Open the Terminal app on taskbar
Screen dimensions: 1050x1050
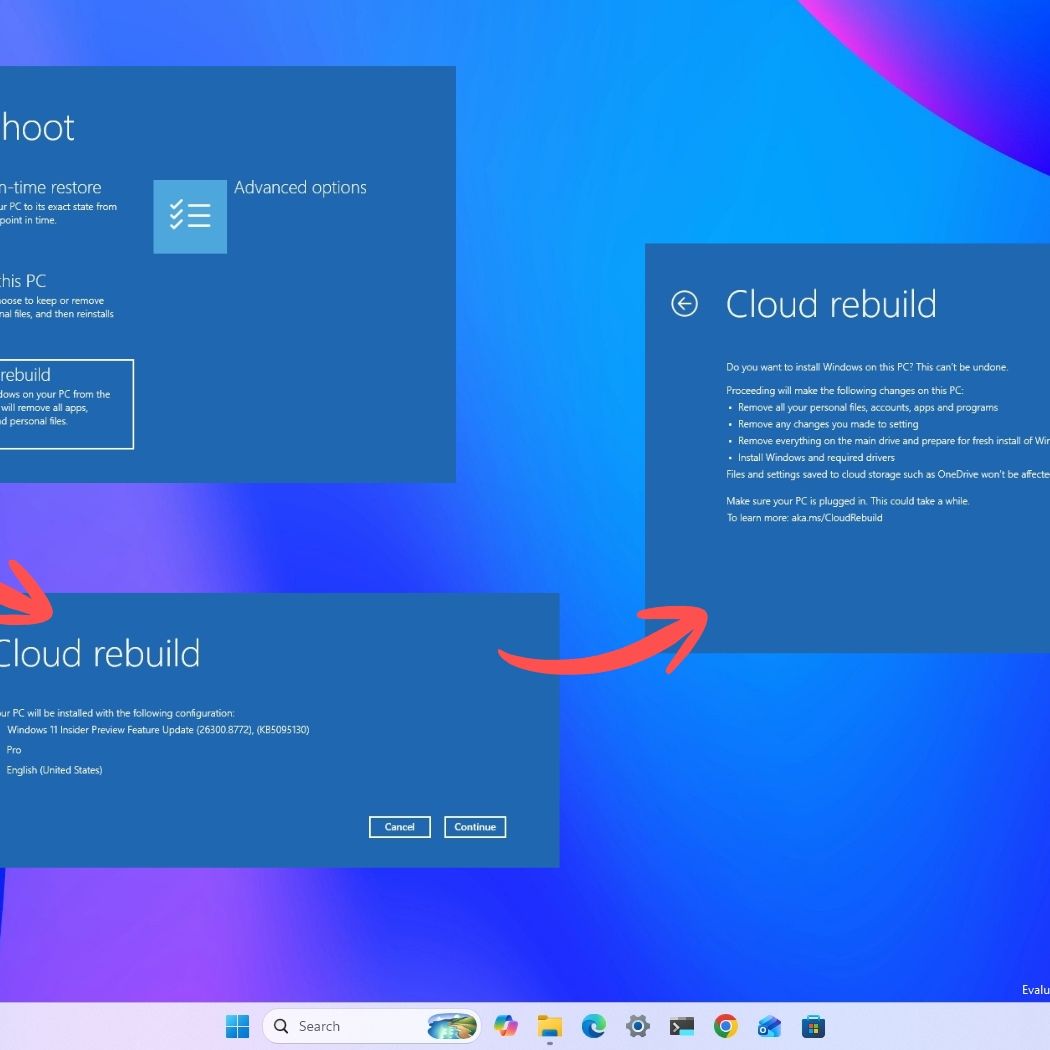point(682,1026)
